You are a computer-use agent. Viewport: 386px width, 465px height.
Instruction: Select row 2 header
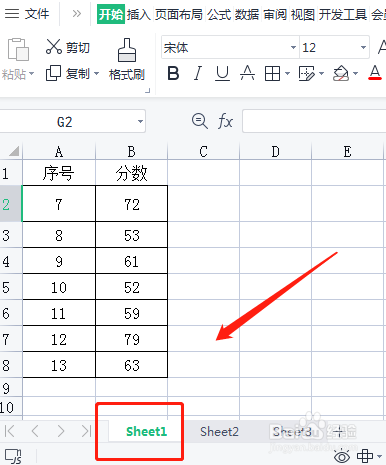11,204
